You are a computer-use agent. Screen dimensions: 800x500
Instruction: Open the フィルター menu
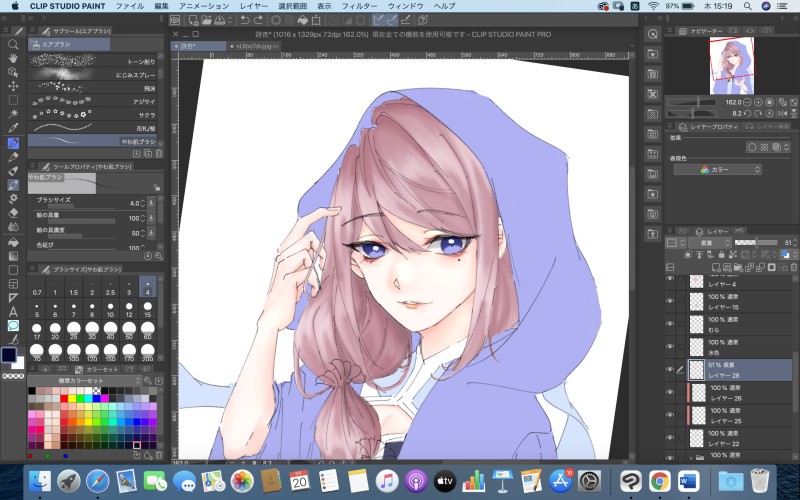point(359,6)
